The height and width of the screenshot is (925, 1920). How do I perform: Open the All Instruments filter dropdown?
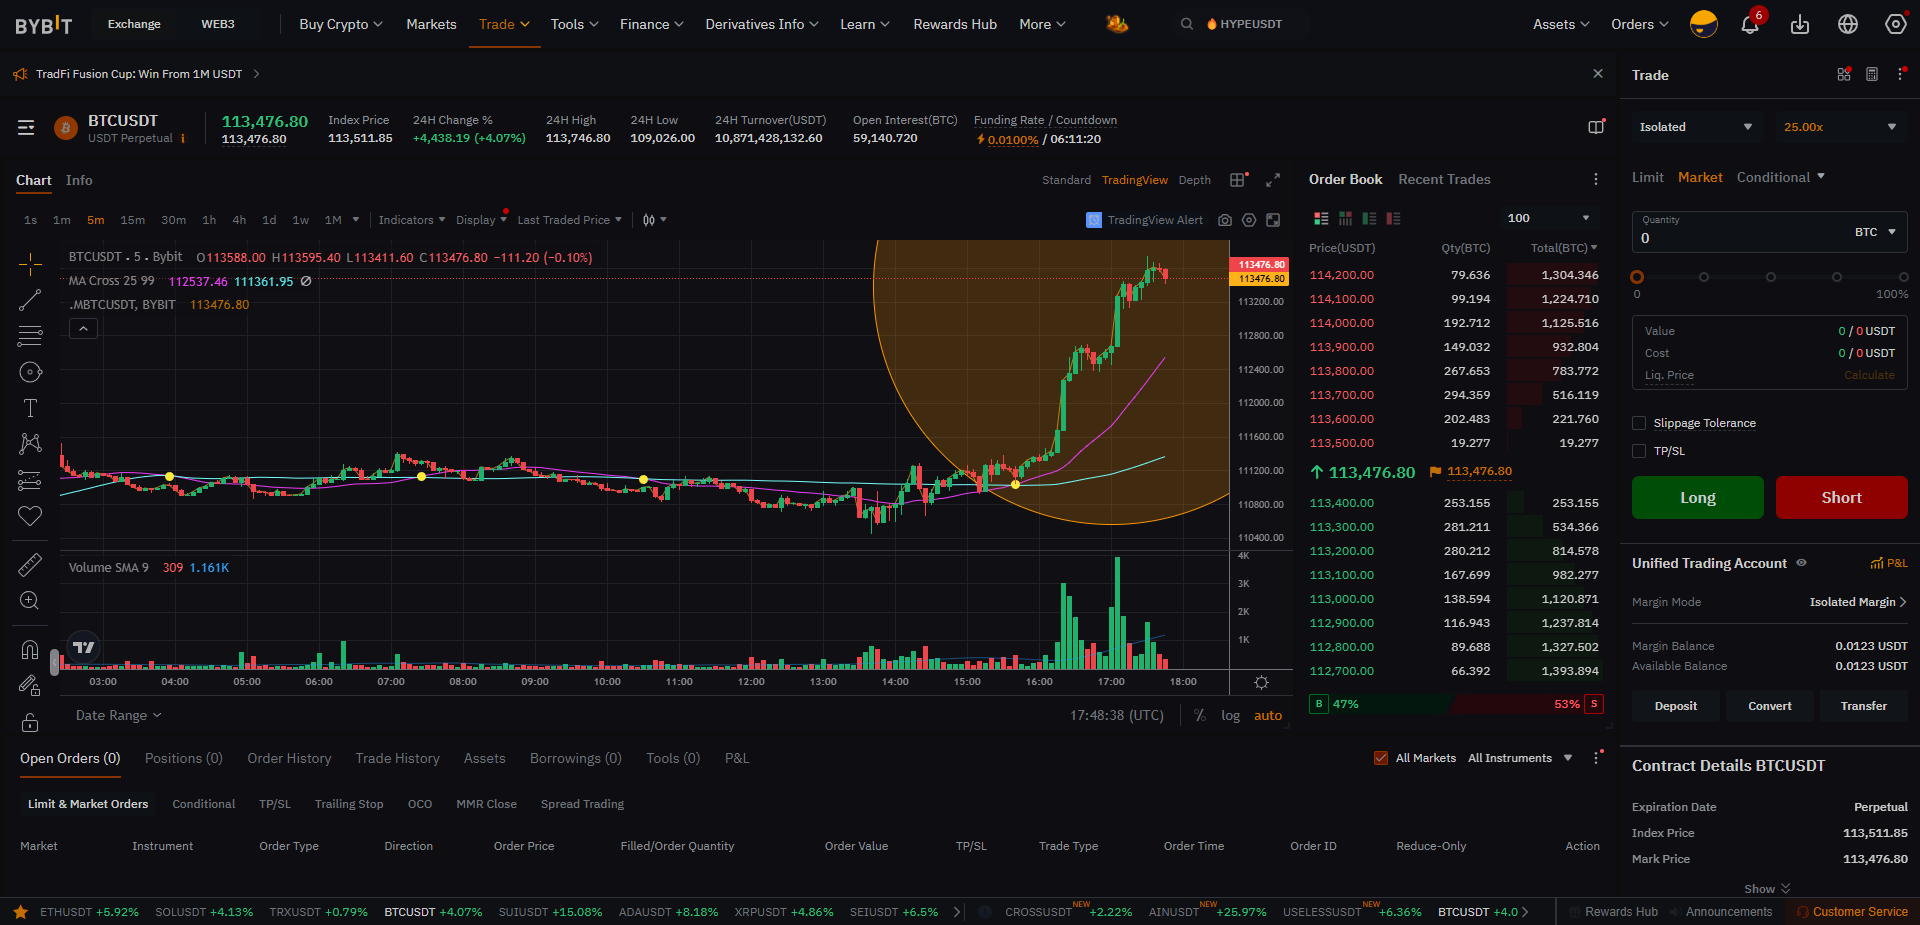click(x=1519, y=758)
